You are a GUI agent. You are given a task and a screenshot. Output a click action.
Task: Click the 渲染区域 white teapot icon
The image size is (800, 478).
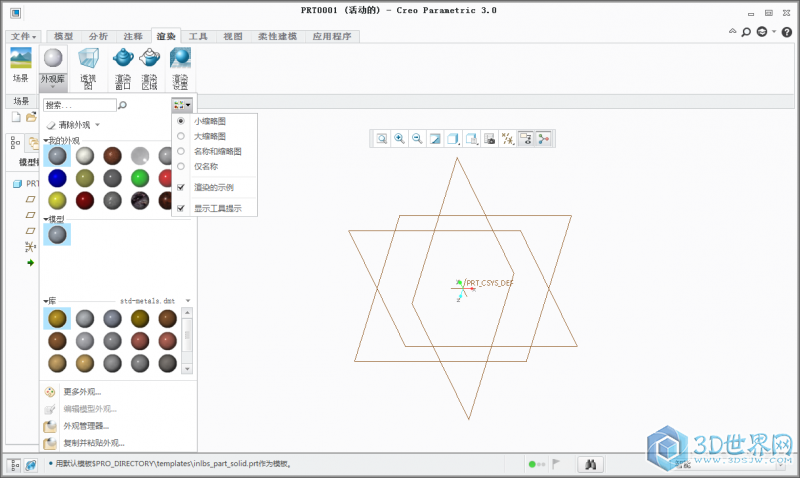pyautogui.click(x=149, y=58)
